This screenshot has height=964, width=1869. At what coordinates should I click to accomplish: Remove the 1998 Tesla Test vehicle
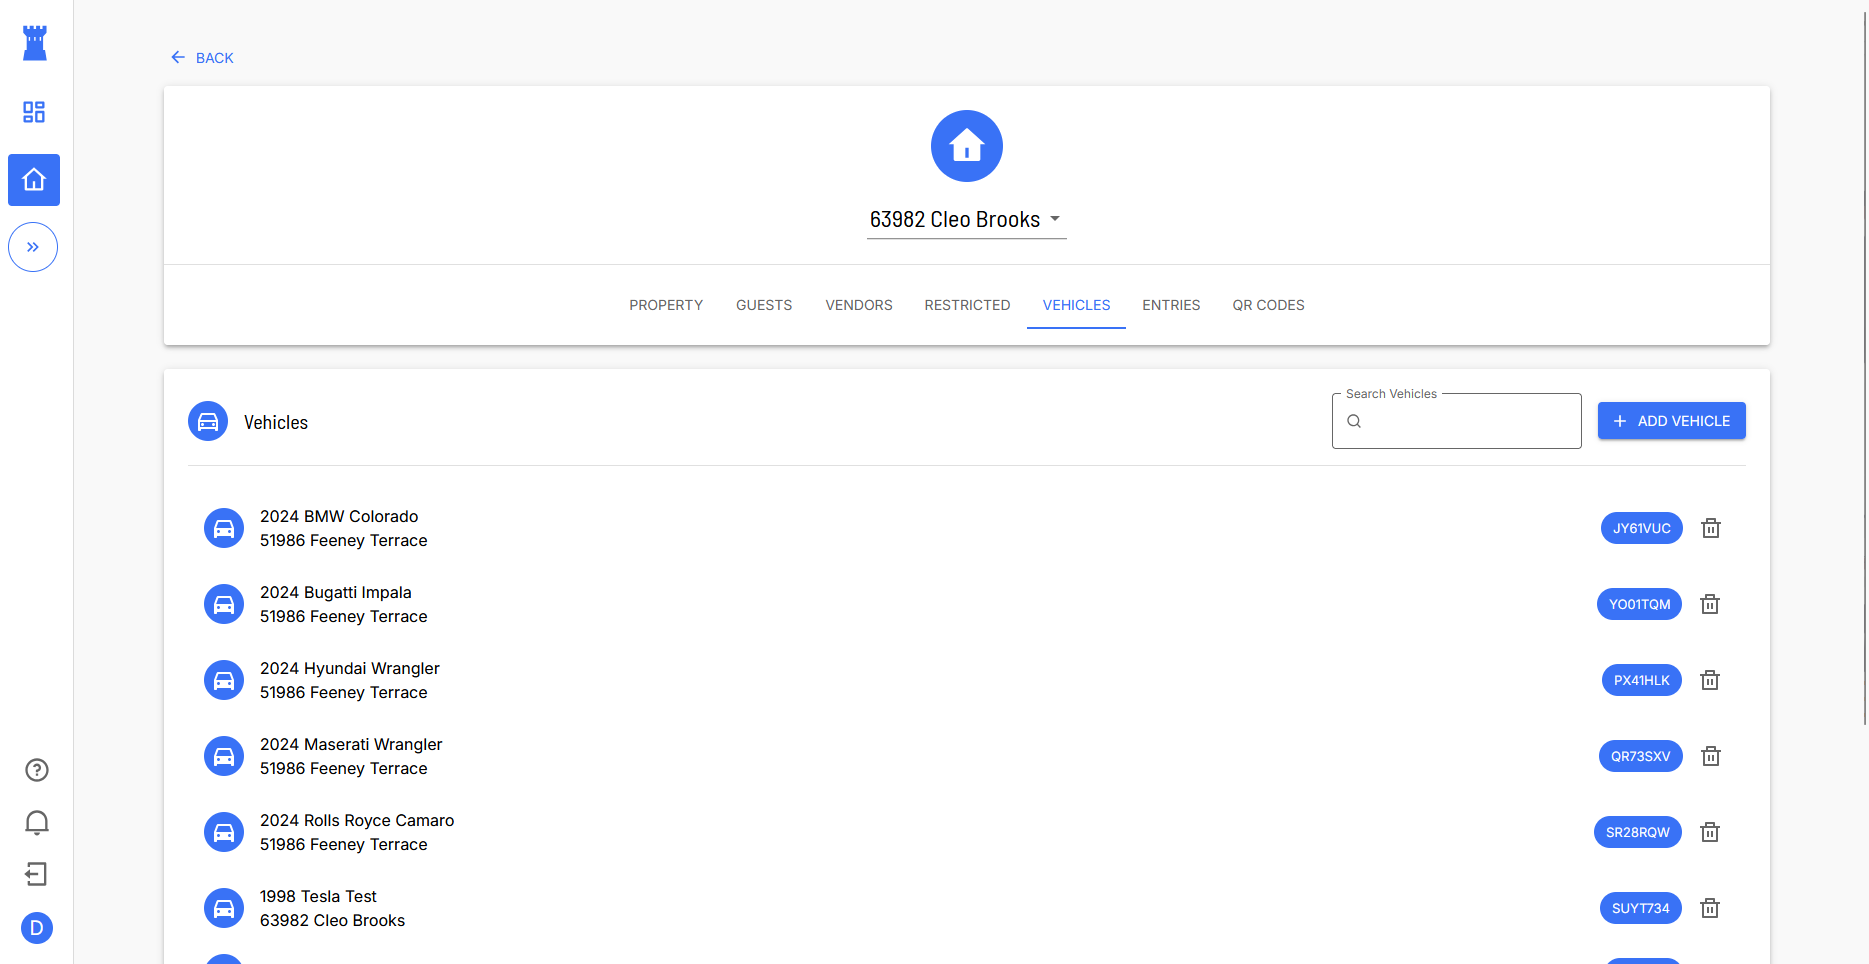point(1710,908)
